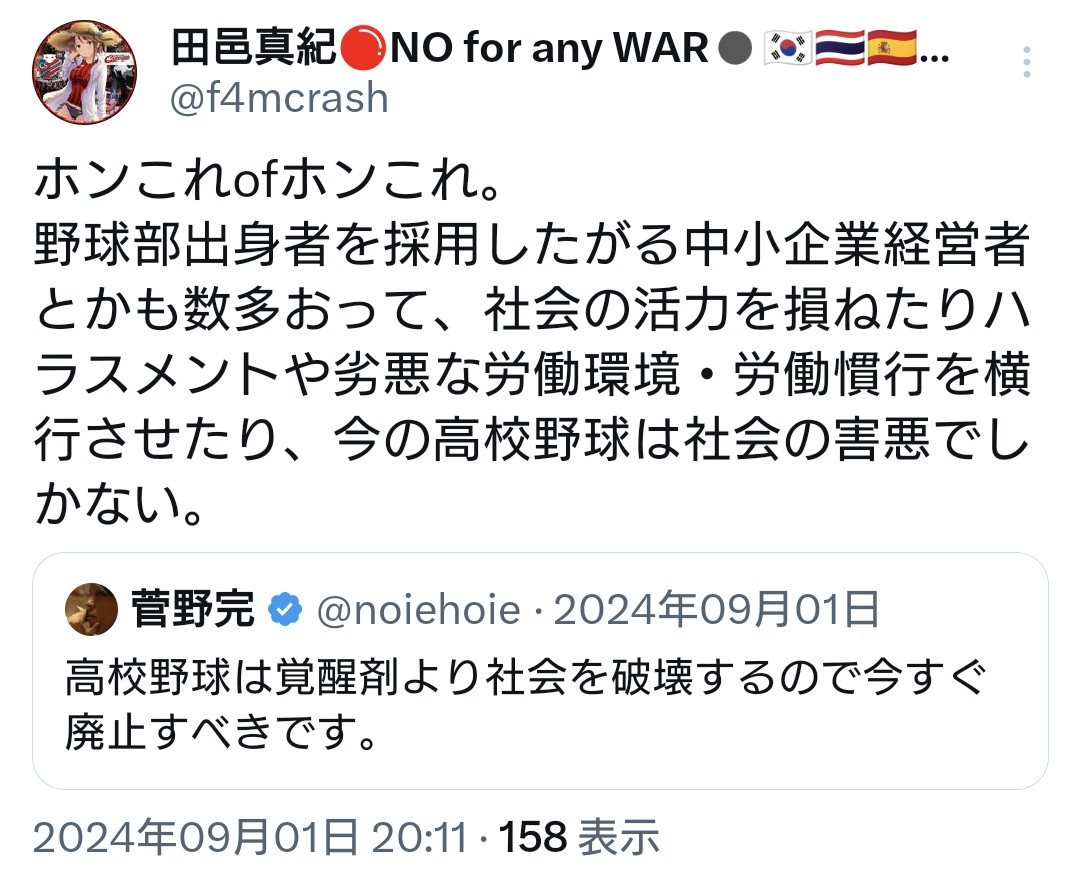1080x881 pixels.
Task: Open the 菅野完 author name link
Action: (193, 610)
